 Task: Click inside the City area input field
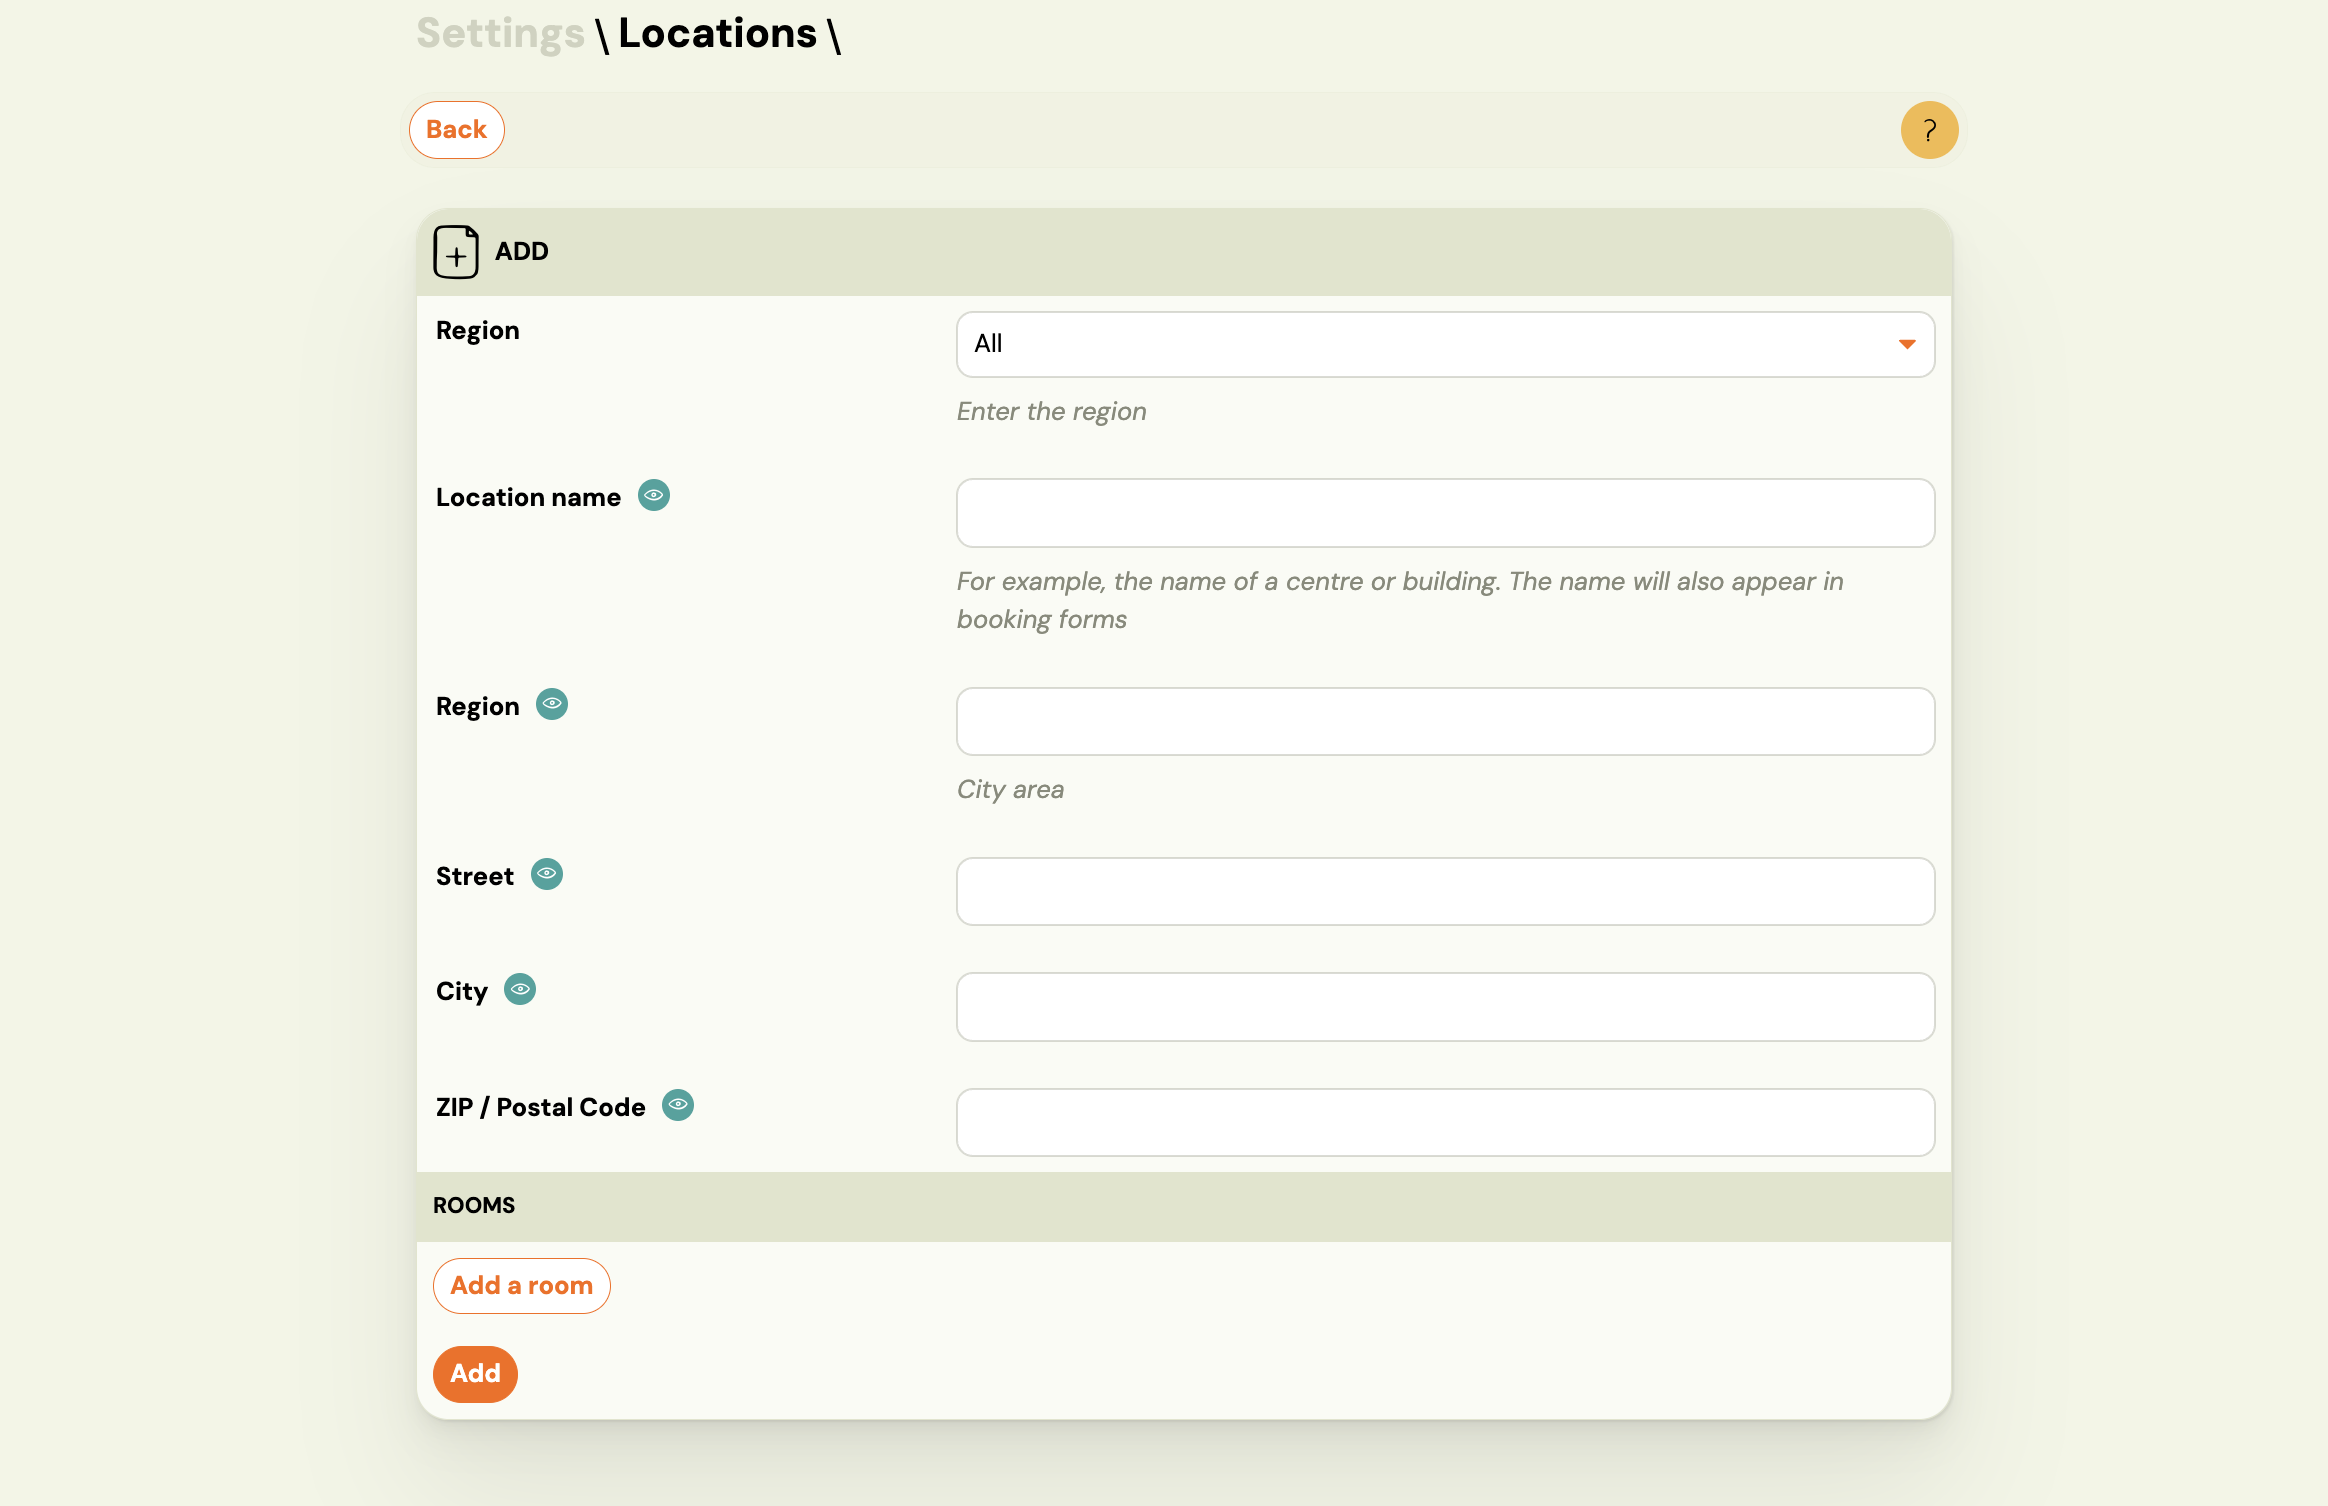[1445, 721]
